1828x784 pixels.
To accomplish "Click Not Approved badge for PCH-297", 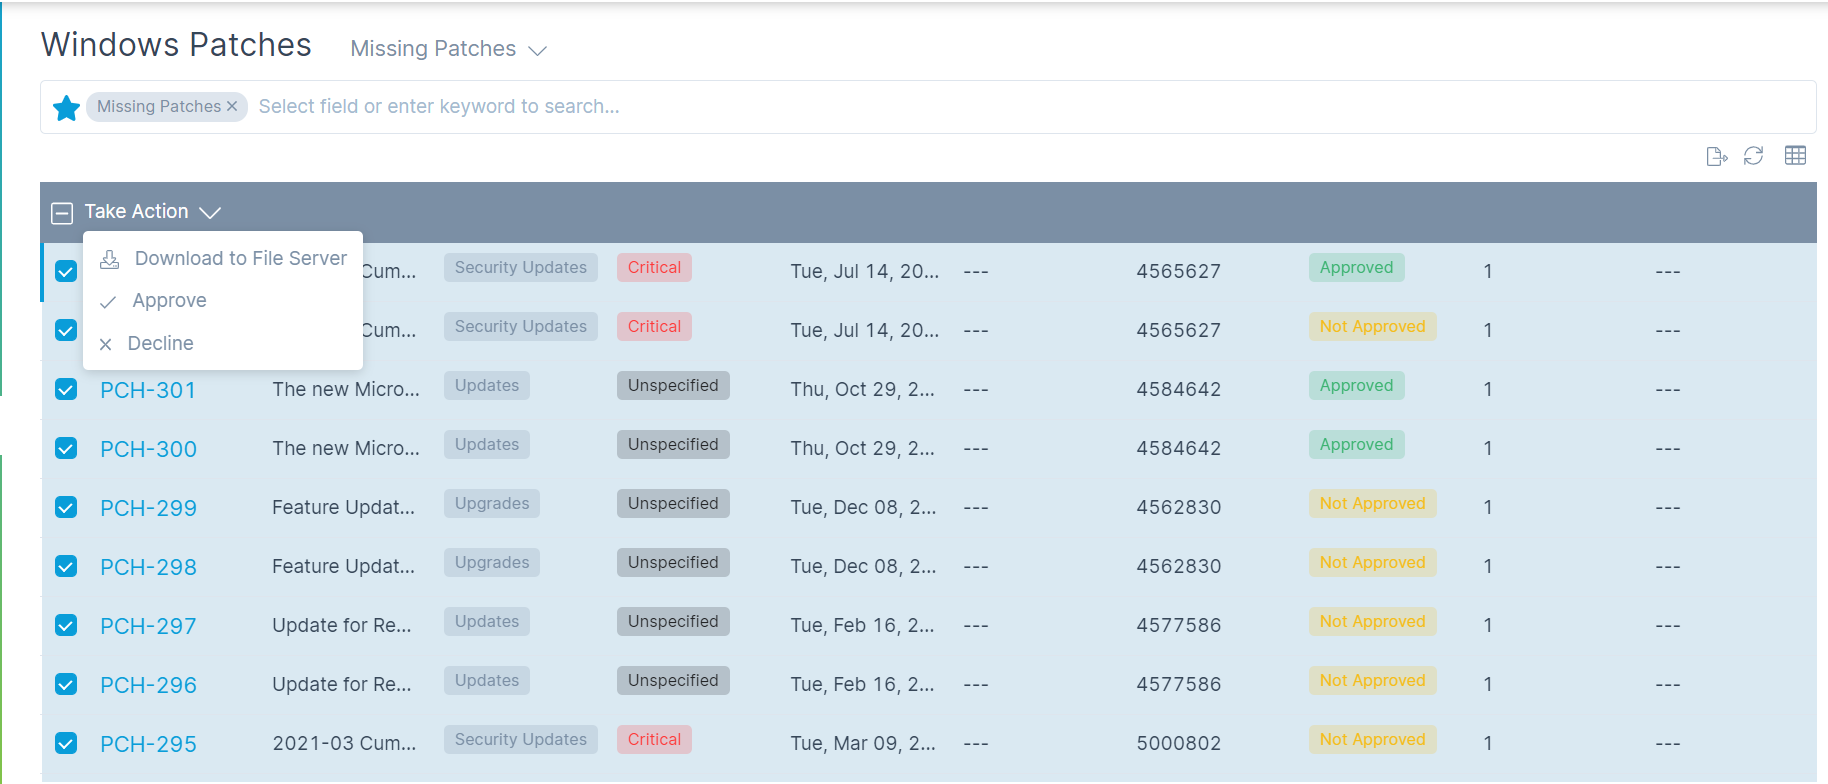I will click(1372, 622).
